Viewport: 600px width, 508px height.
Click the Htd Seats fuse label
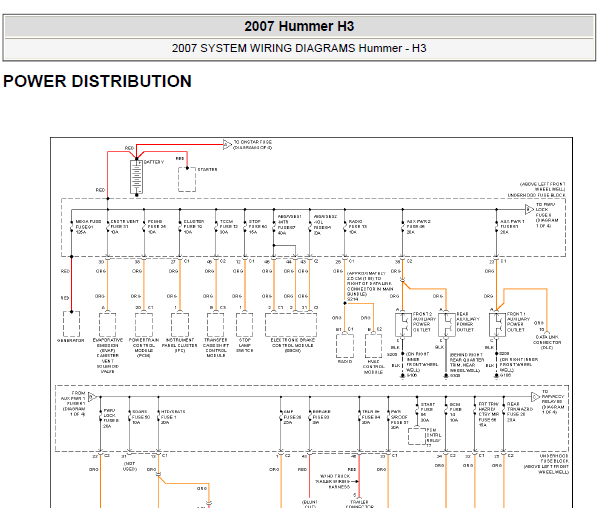coord(173,417)
